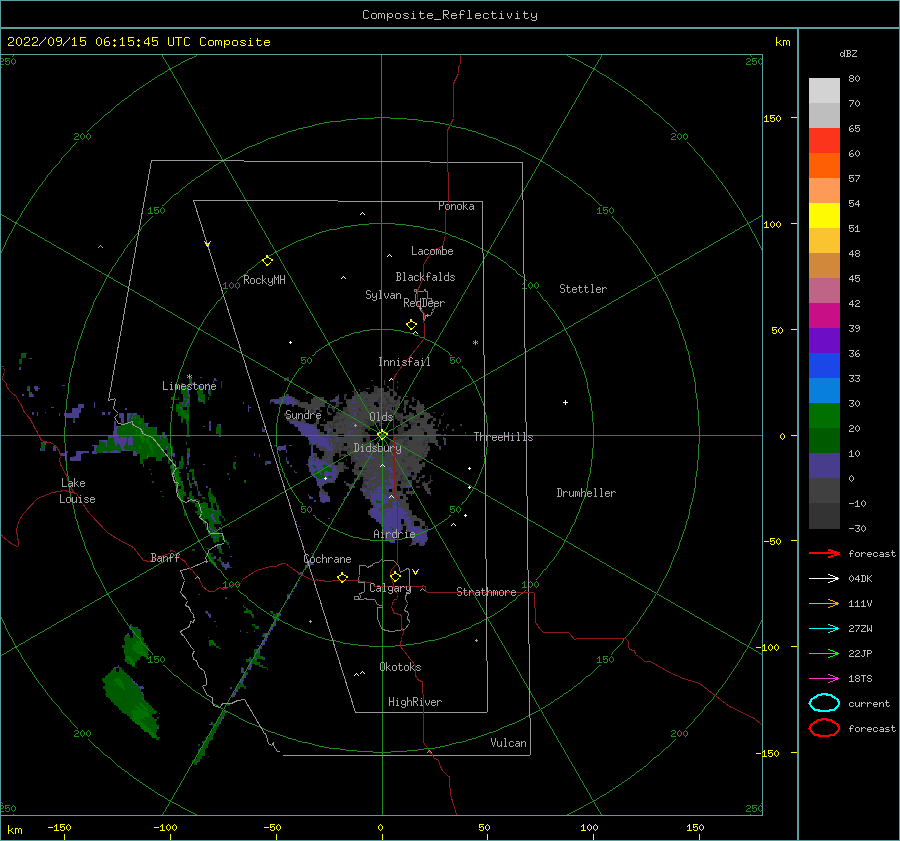Click the yellow diamond marker below RedDeer
The width and height of the screenshot is (900, 841).
click(x=412, y=324)
